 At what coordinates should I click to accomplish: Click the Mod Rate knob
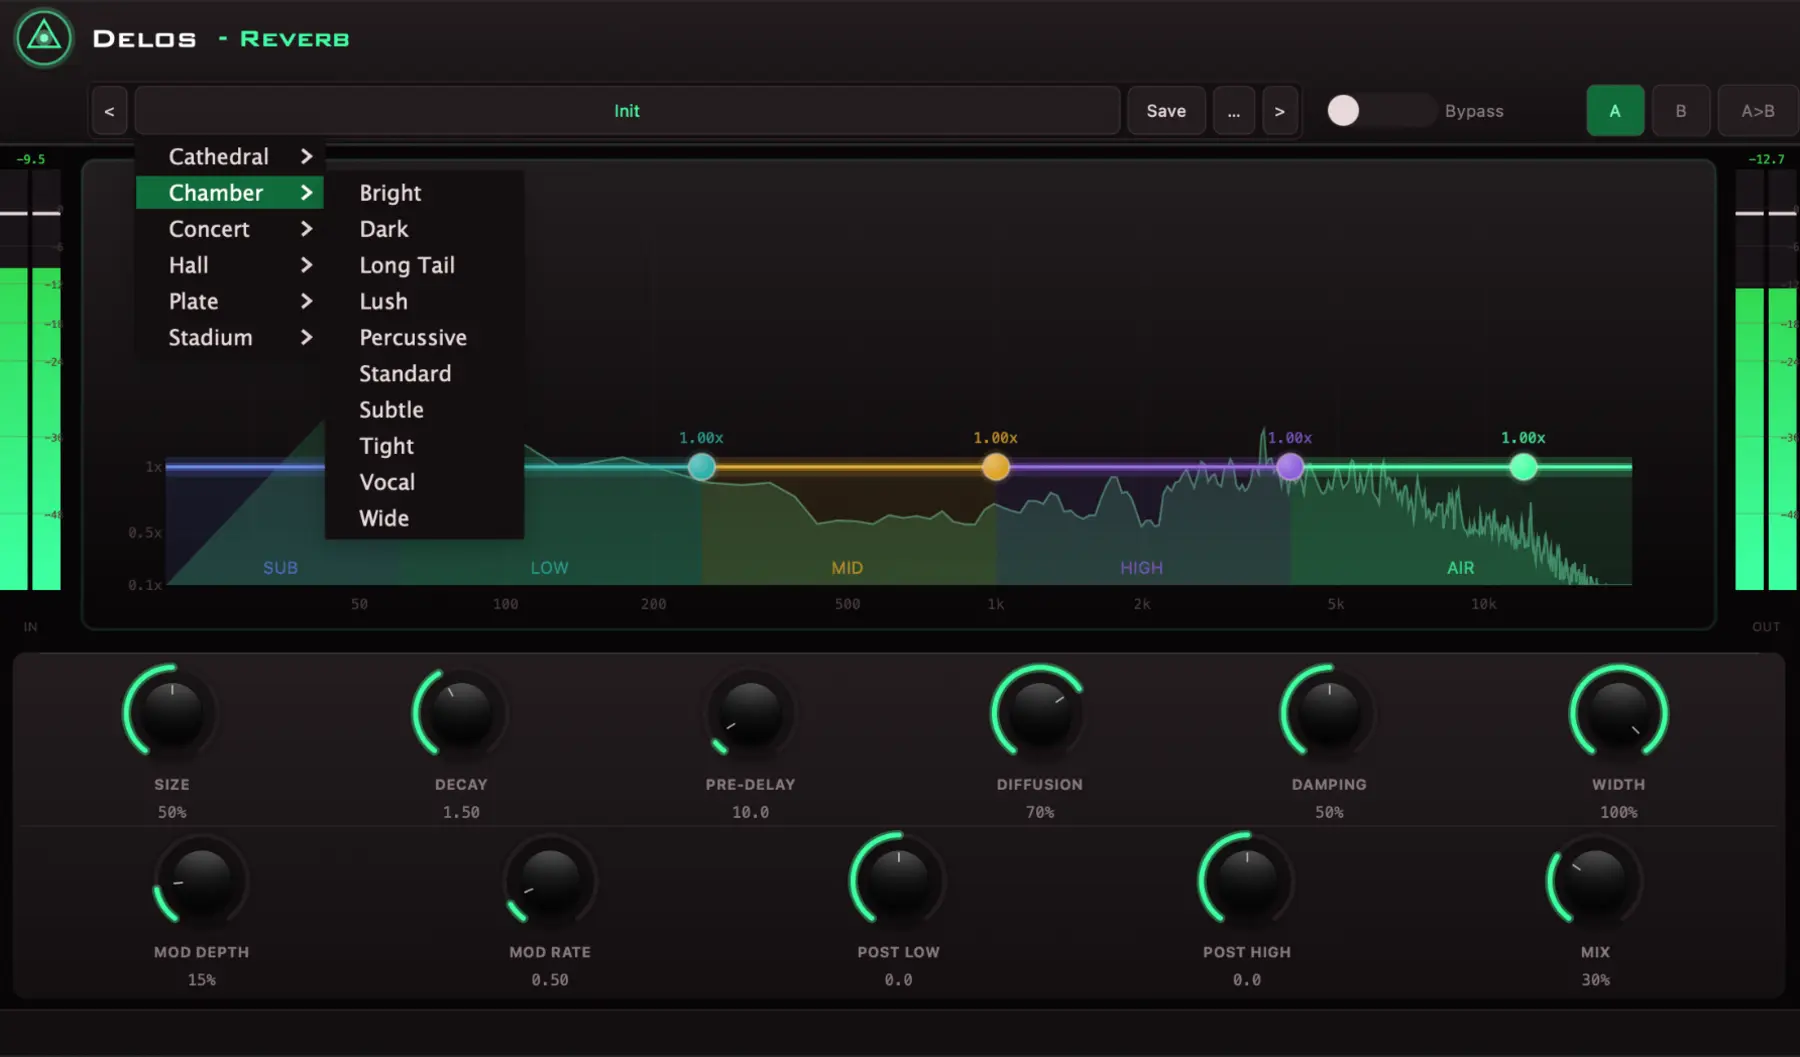550,881
